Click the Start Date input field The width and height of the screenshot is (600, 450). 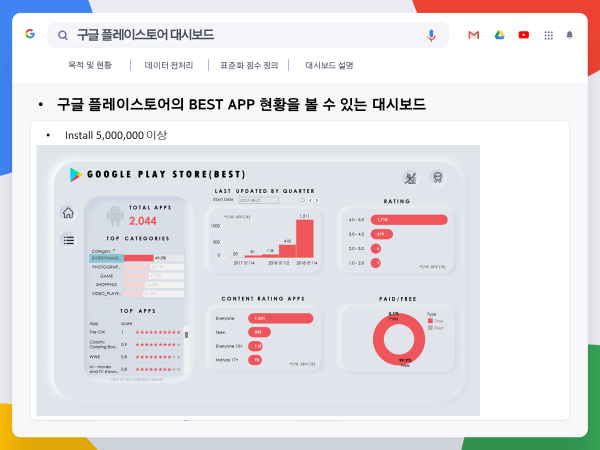click(x=258, y=200)
